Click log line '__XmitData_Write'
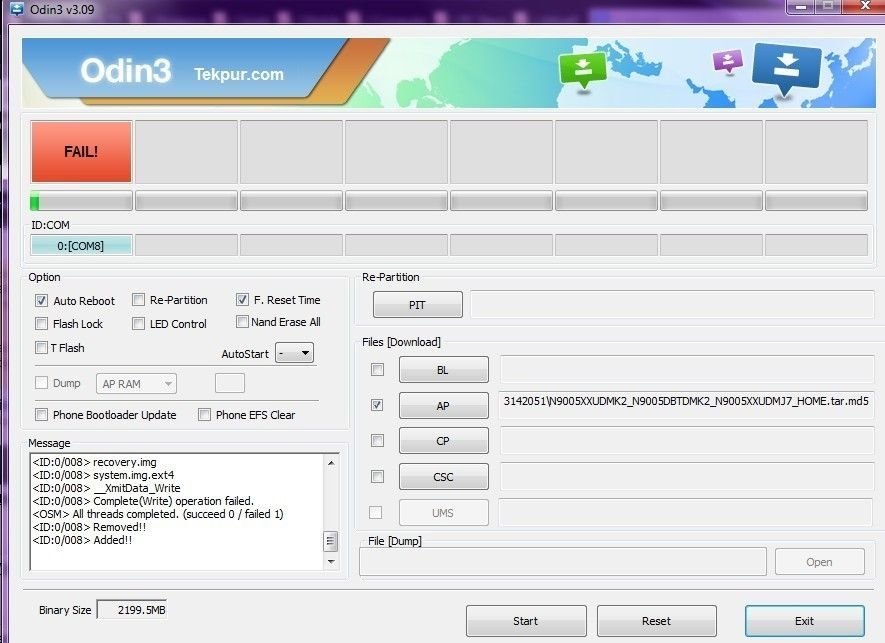Viewport: 885px width, 643px height. click(x=137, y=488)
